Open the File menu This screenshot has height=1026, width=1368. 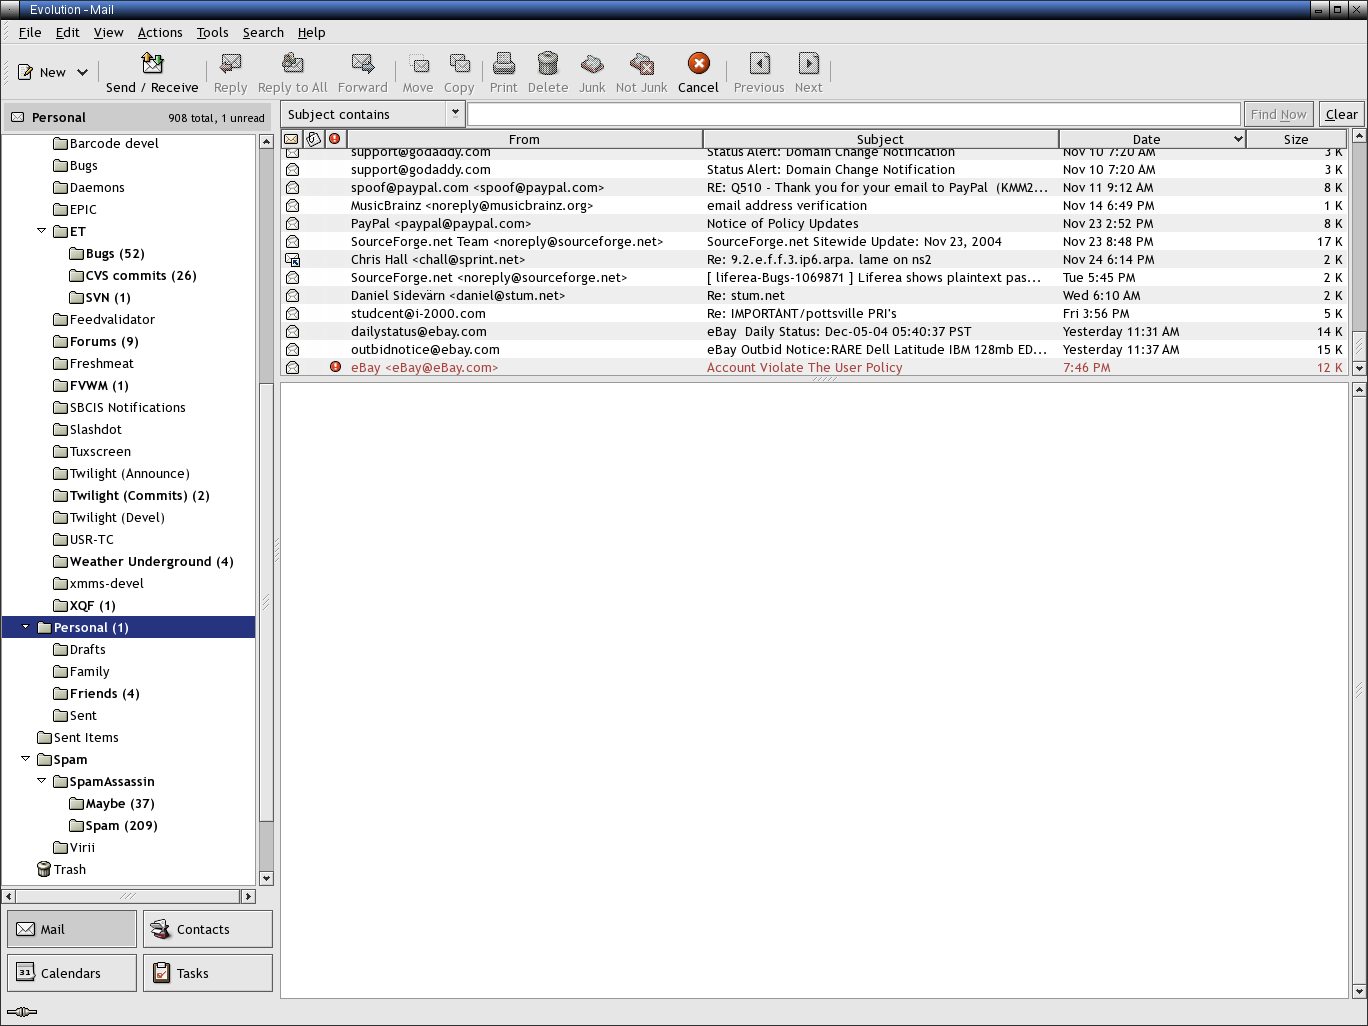30,32
